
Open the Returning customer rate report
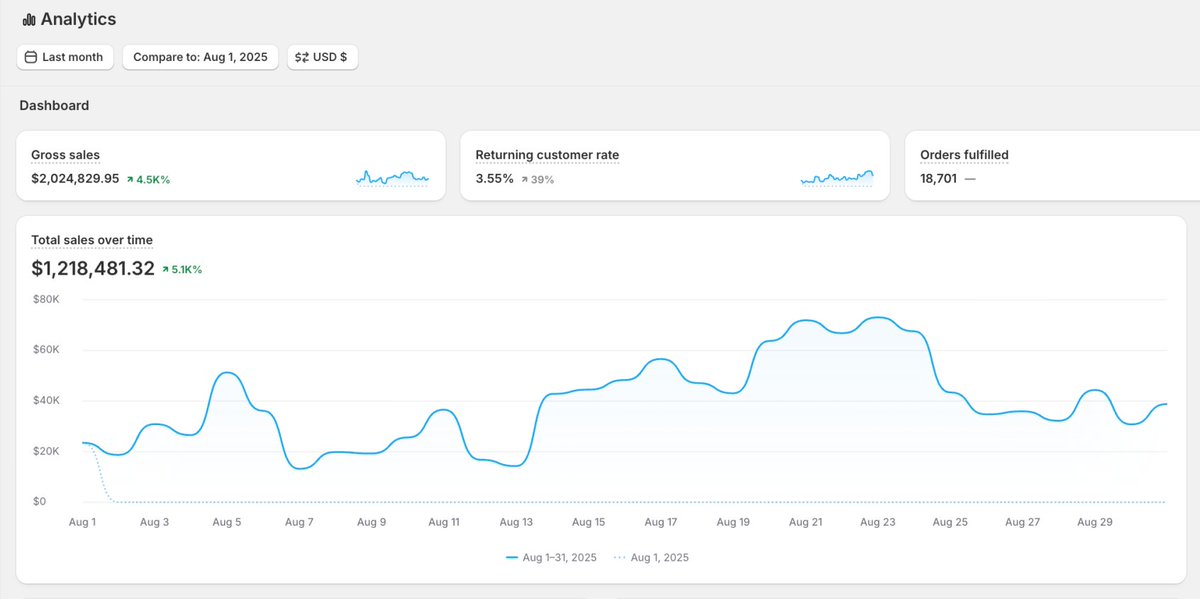pyautogui.click(x=547, y=155)
